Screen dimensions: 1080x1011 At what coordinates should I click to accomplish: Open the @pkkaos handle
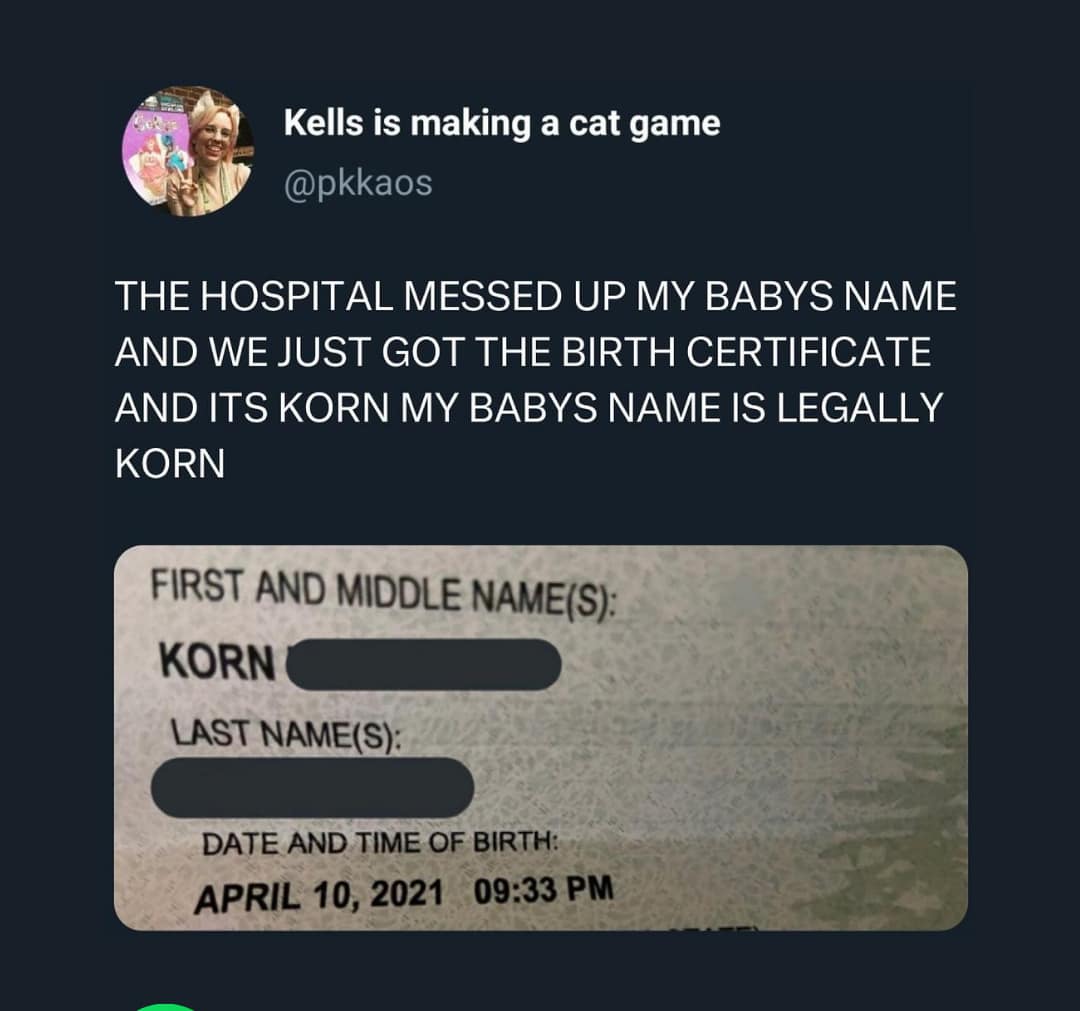(x=358, y=183)
